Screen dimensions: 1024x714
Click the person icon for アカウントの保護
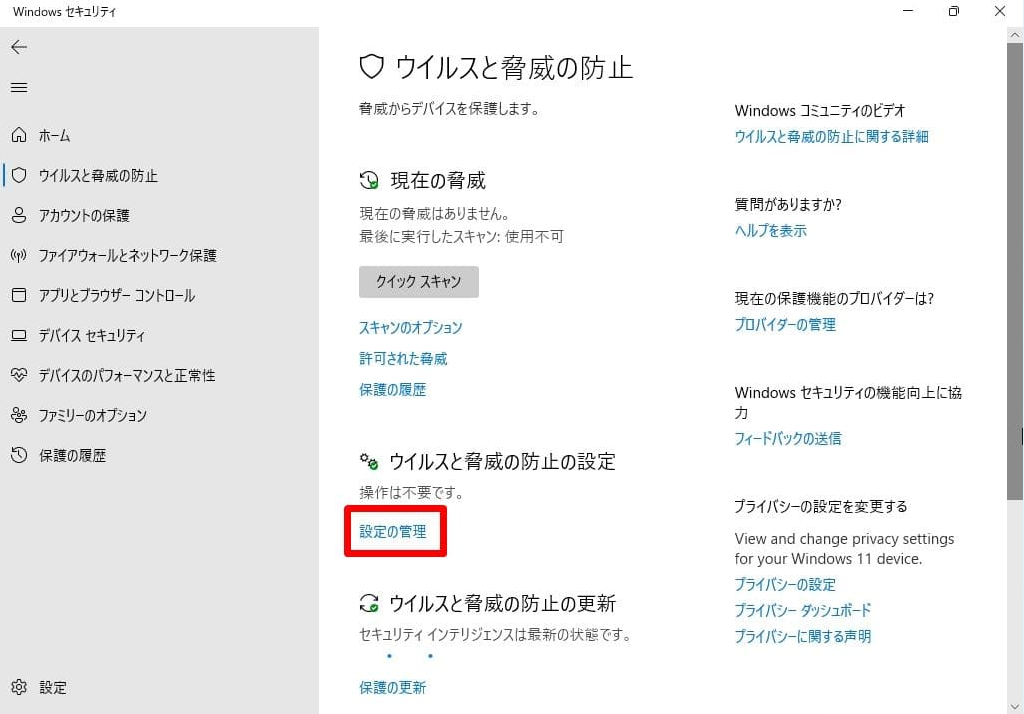pos(19,215)
